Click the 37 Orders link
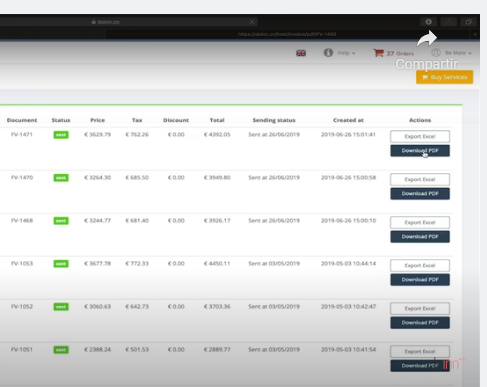Viewport: 487px width, 387px height. [400, 53]
